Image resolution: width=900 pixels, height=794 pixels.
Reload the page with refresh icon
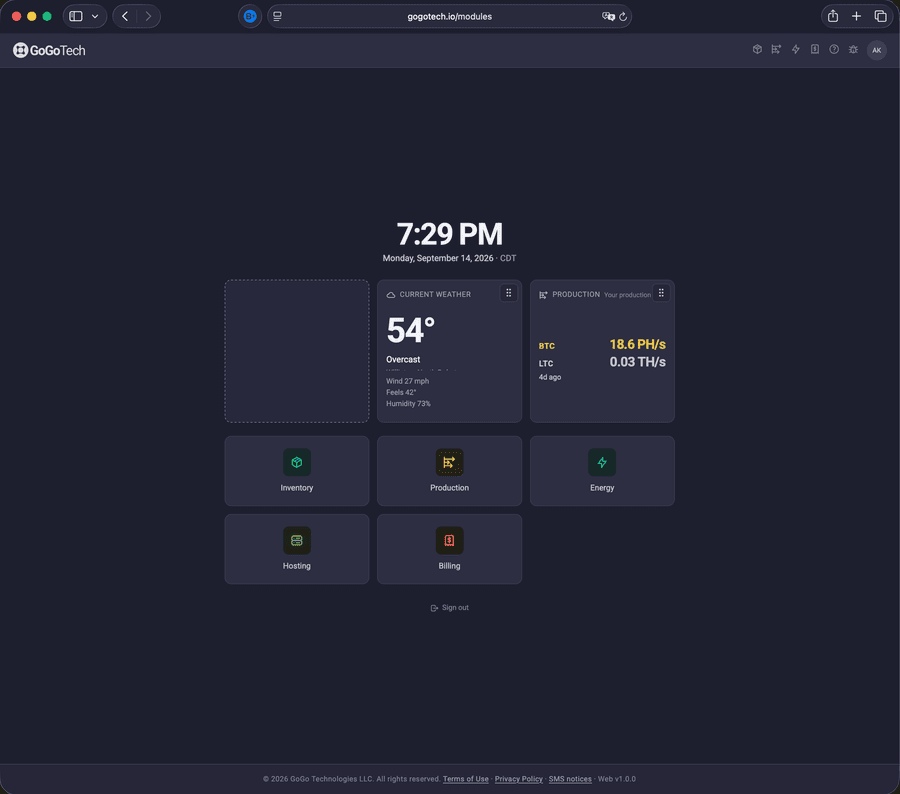[x=623, y=17]
